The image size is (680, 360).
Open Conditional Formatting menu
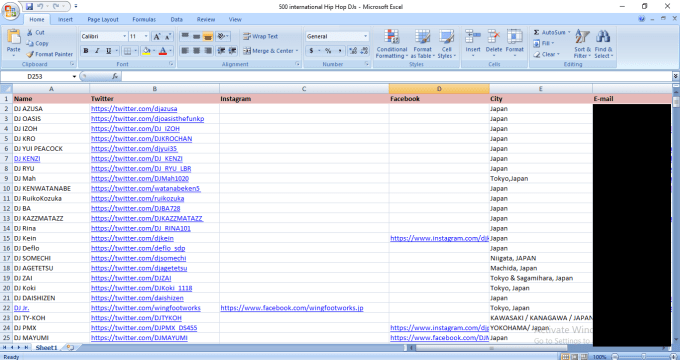[391, 44]
